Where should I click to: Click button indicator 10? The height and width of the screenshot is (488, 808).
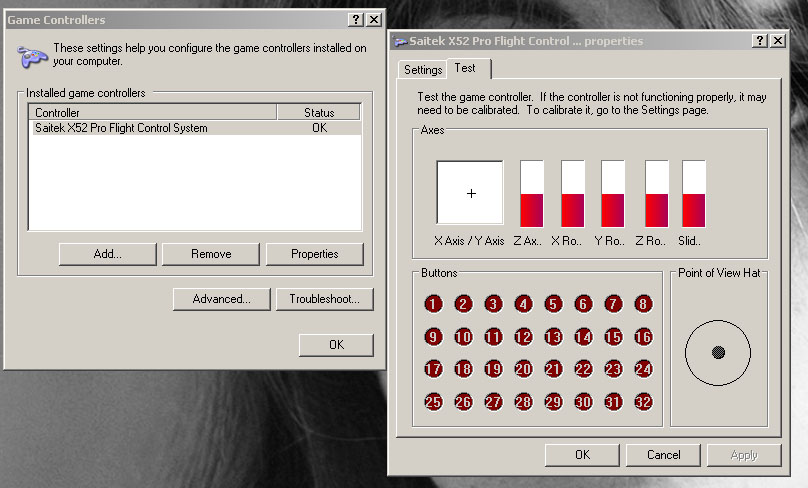tap(463, 337)
